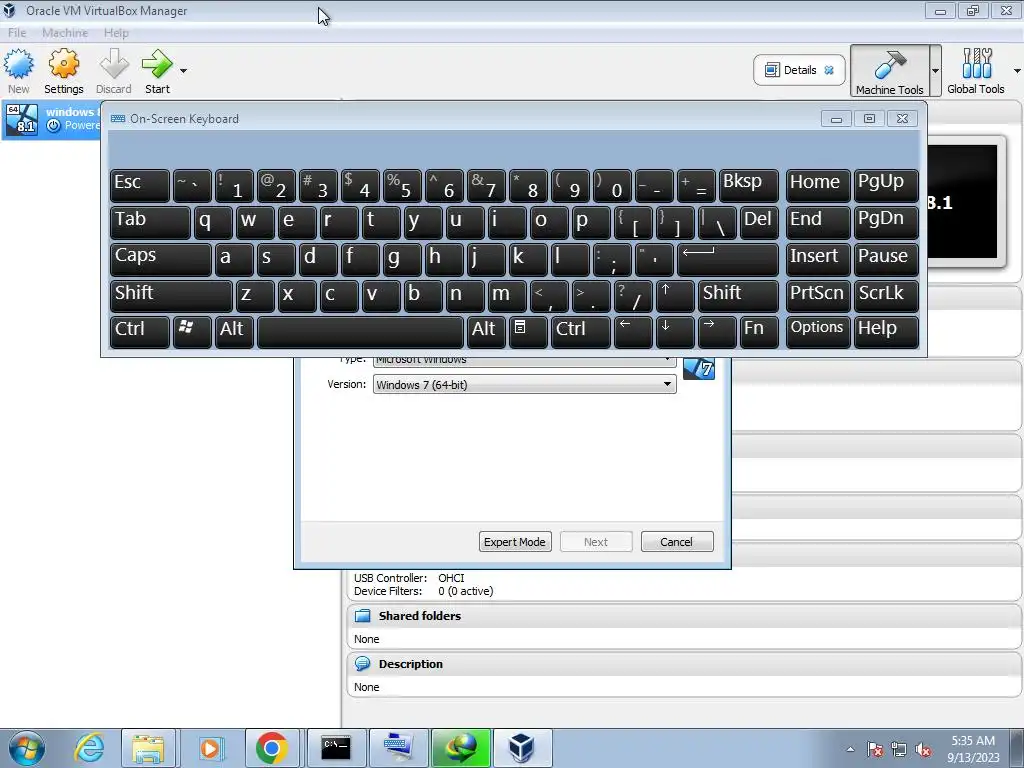The image size is (1024, 768).
Task: Show hidden system tray icons
Action: (x=850, y=749)
